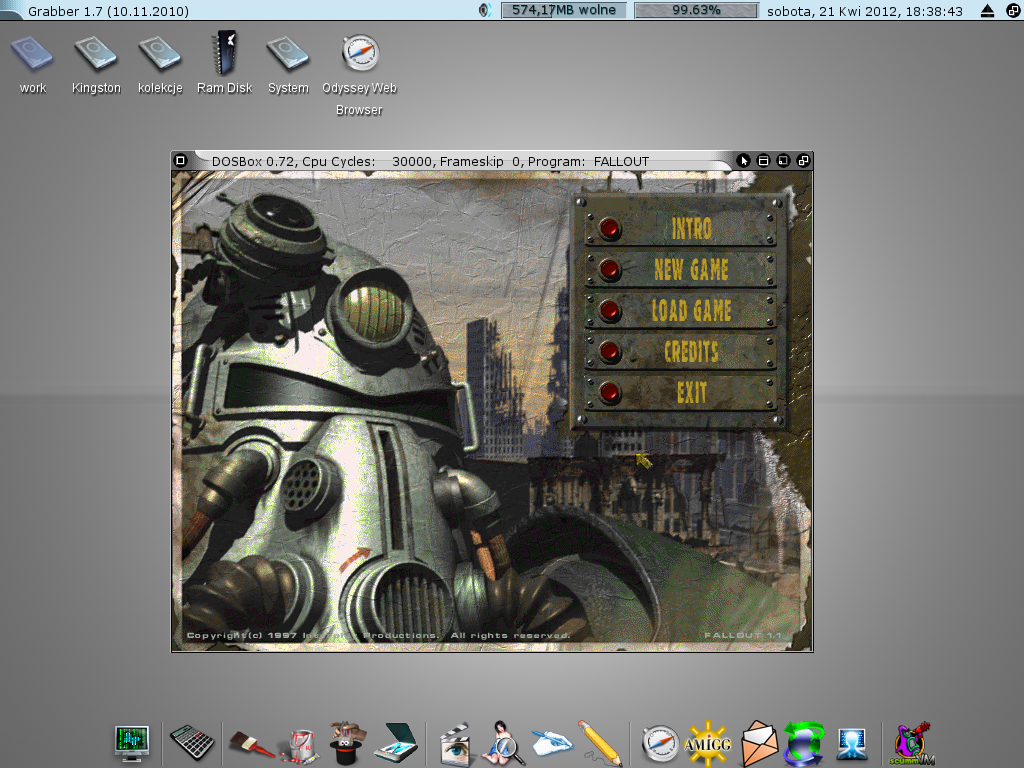Open the flatbed scanner dock icon
Viewport: 1024px width, 768px height.
pos(398,743)
